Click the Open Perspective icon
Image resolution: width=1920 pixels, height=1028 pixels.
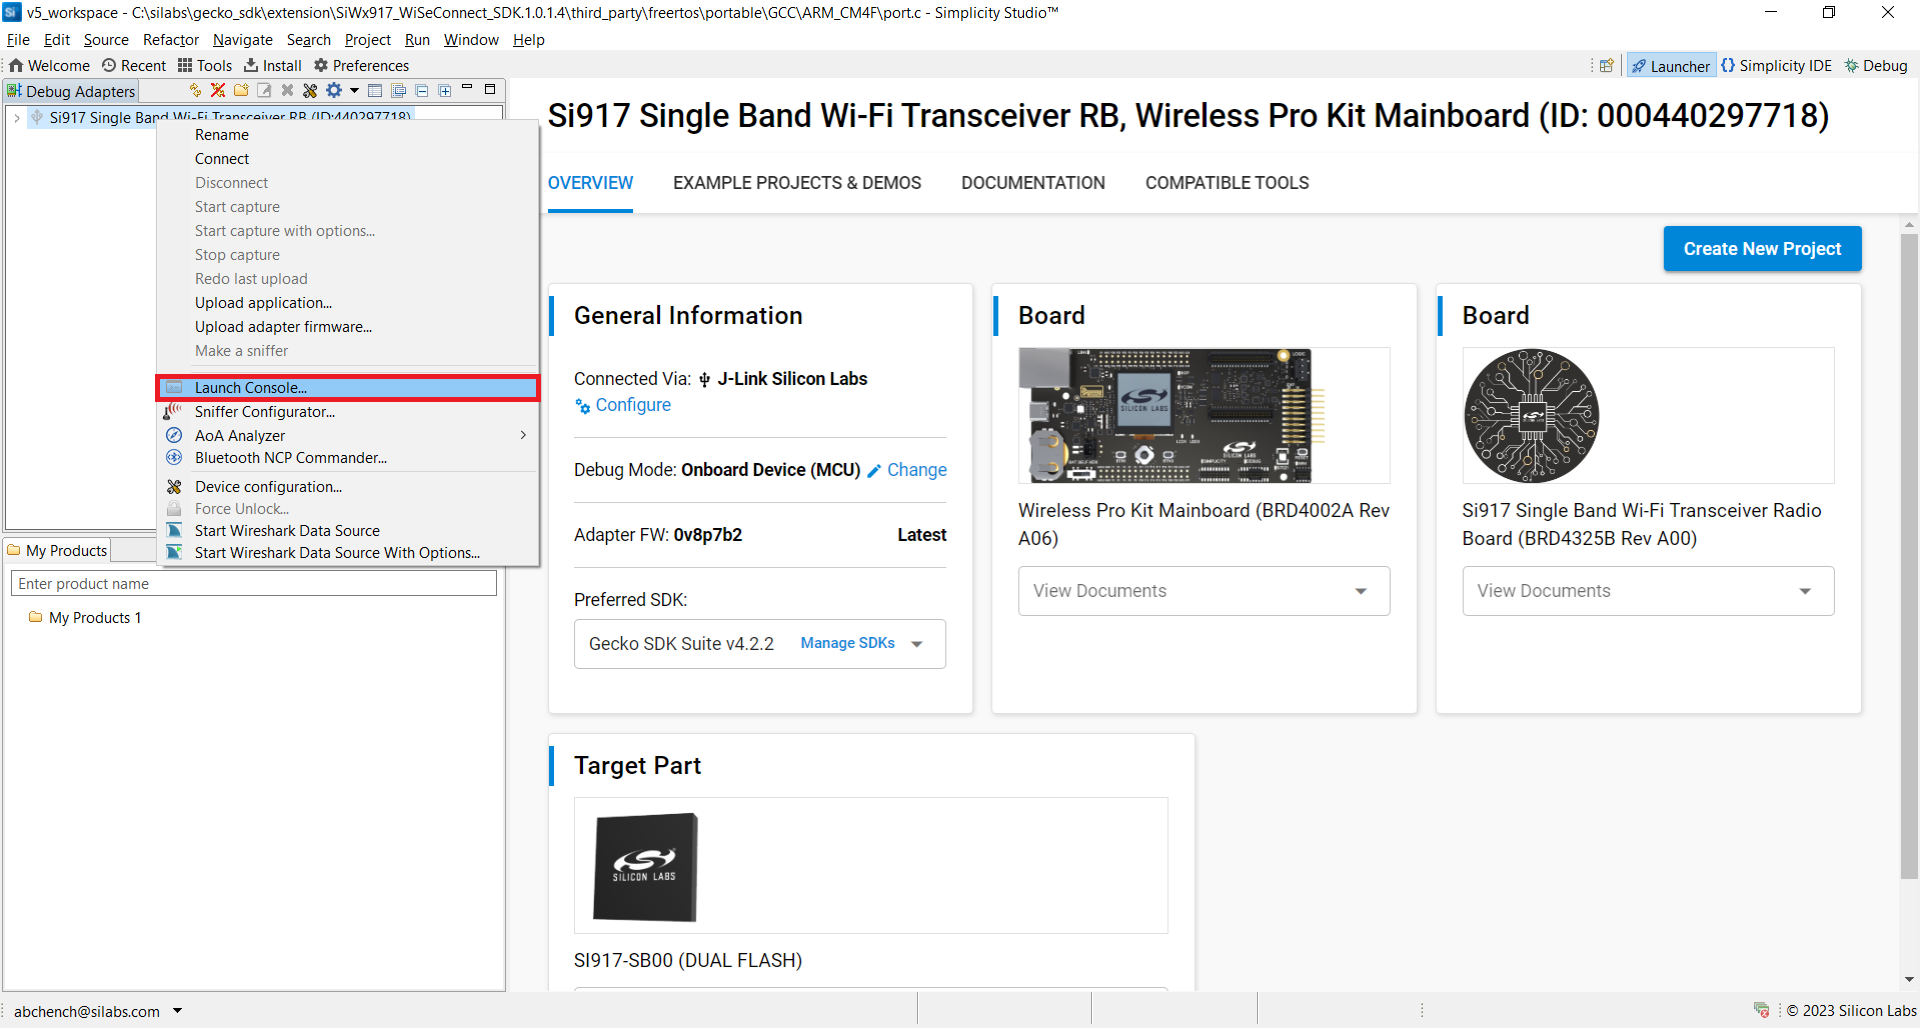coord(1606,66)
